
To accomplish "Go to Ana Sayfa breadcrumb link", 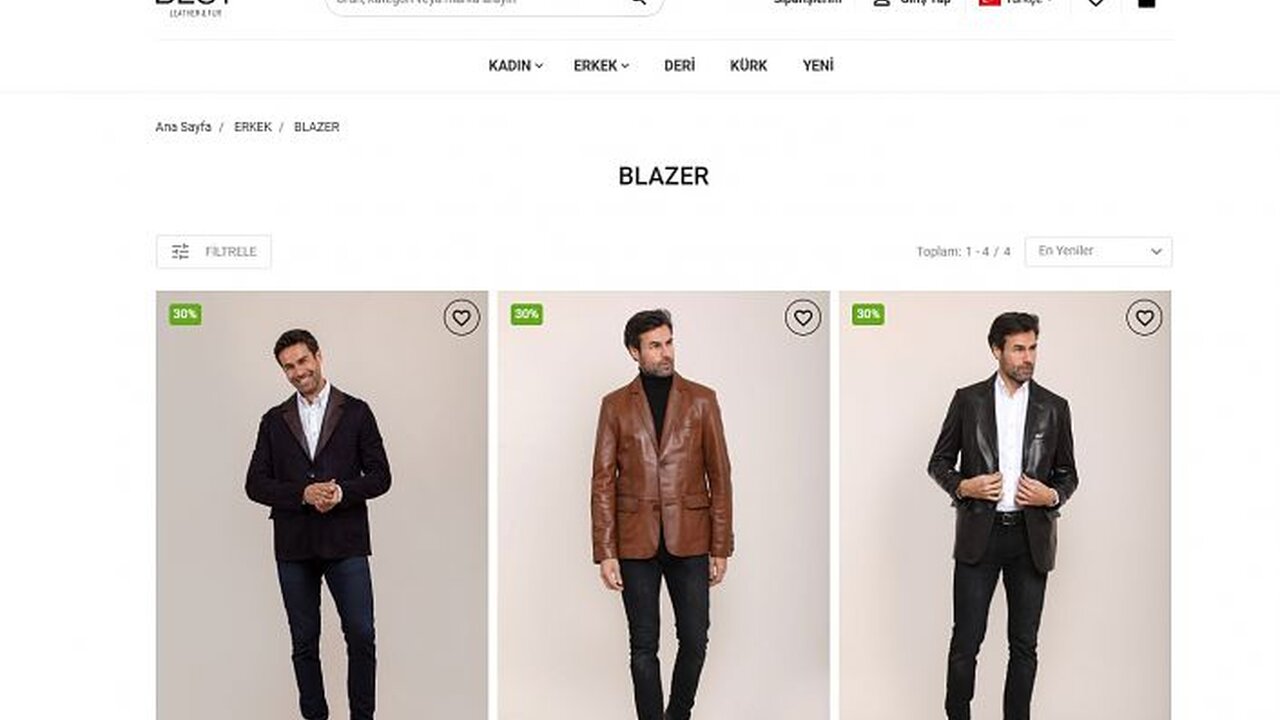I will coord(183,127).
